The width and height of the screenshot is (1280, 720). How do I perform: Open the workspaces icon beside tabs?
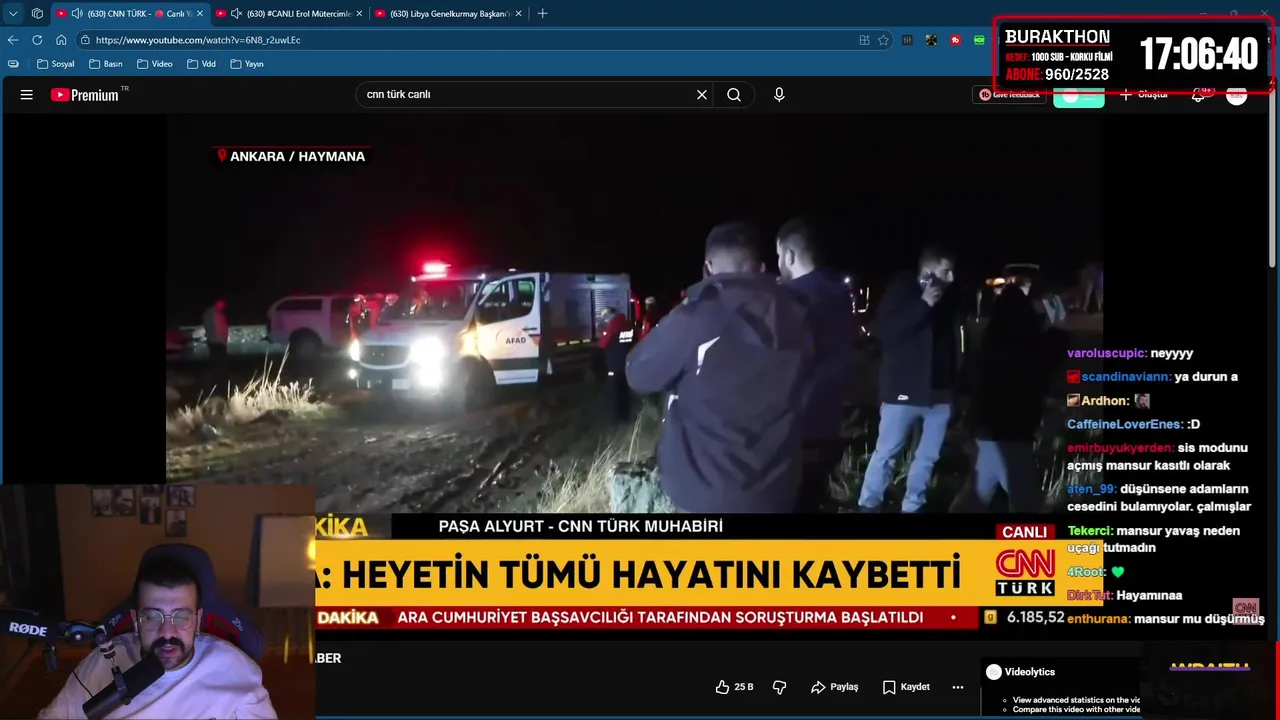click(37, 14)
